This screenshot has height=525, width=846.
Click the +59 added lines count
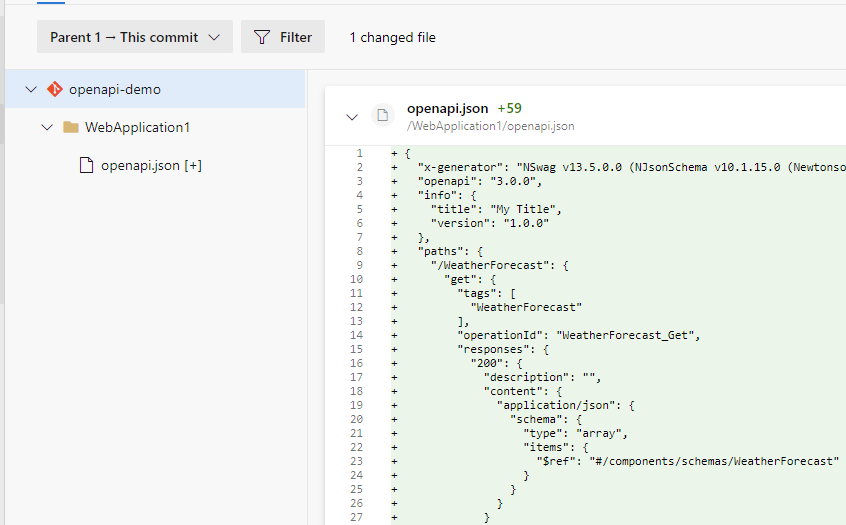[509, 108]
